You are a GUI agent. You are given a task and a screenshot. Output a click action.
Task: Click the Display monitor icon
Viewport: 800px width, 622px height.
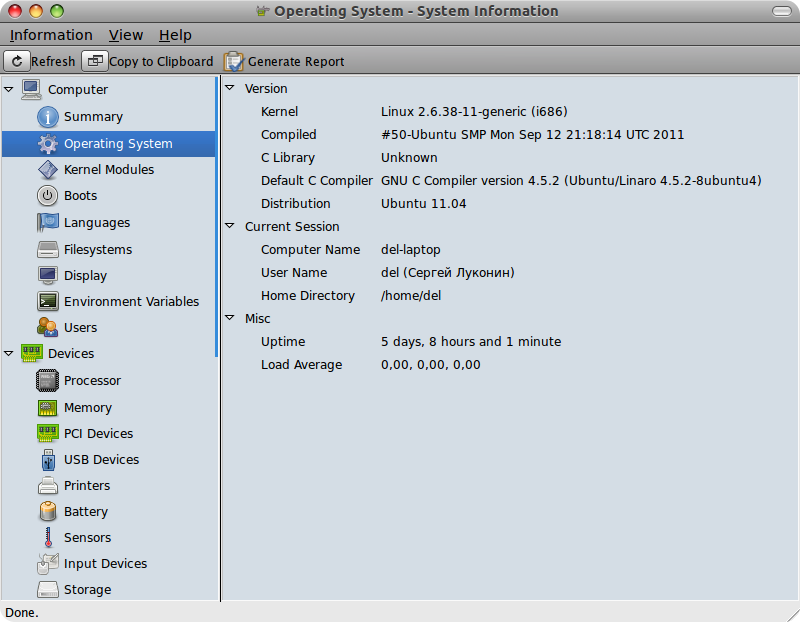[47, 276]
